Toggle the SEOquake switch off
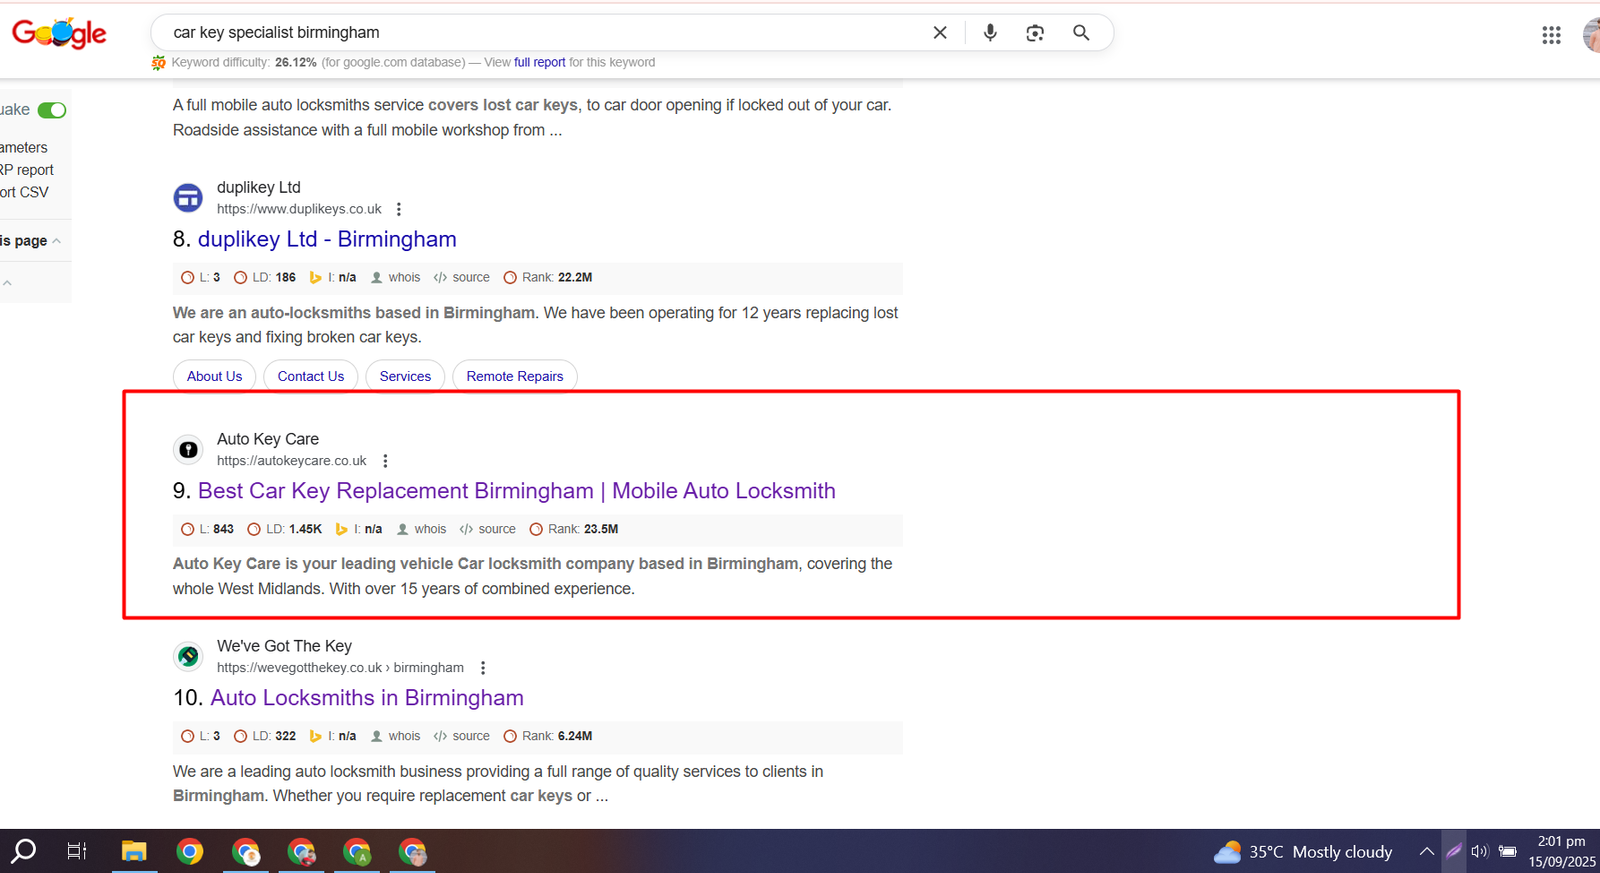Screen dimensions: 1600x873 (52, 110)
